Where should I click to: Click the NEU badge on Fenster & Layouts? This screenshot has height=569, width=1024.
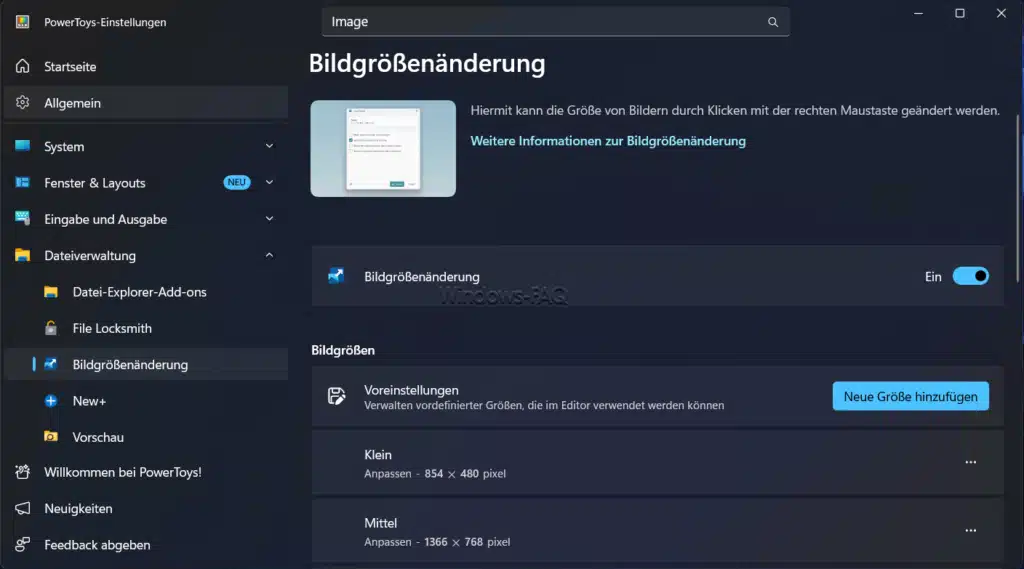pyautogui.click(x=237, y=182)
